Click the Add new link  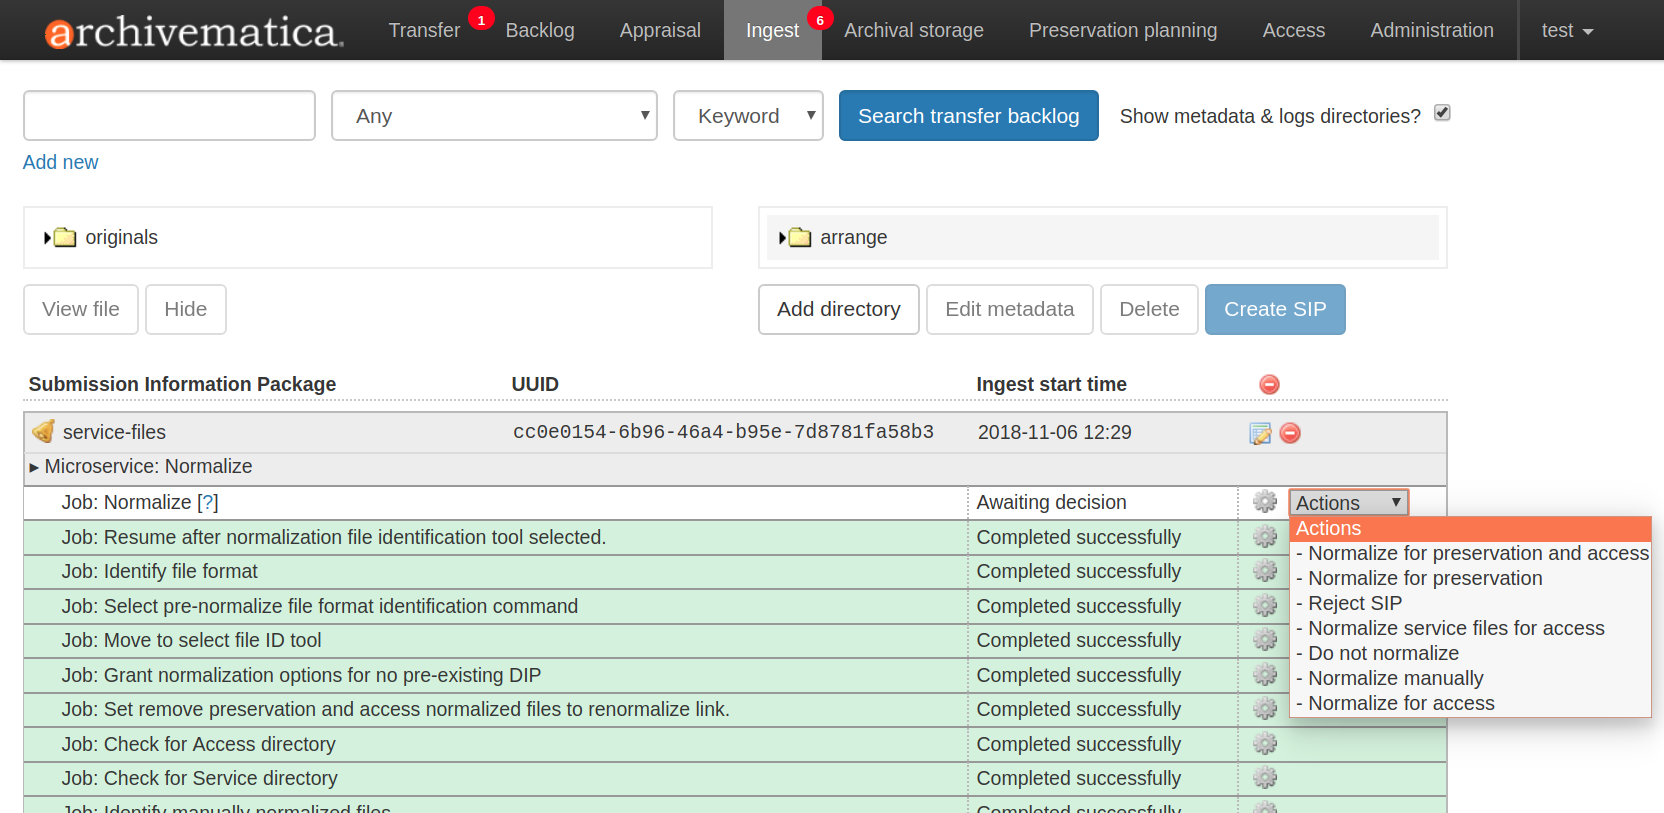[x=61, y=162]
